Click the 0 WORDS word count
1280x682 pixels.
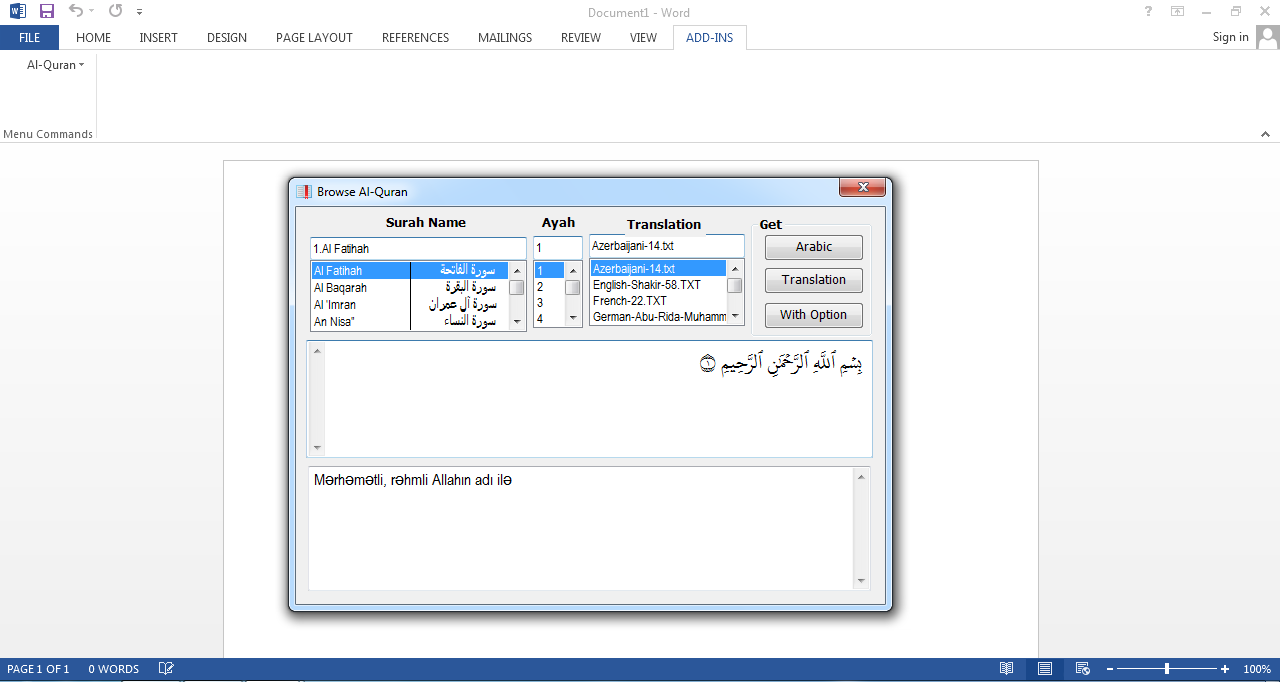pos(114,669)
